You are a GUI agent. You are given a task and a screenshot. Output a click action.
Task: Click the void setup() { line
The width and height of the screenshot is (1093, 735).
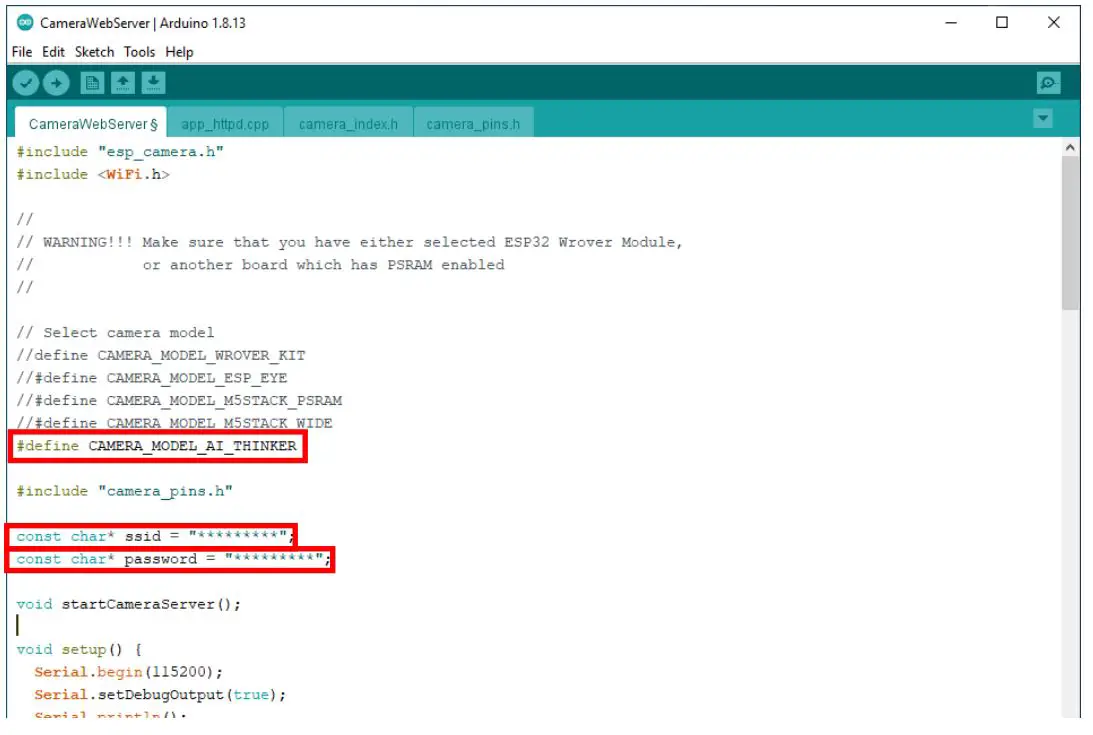(79, 650)
